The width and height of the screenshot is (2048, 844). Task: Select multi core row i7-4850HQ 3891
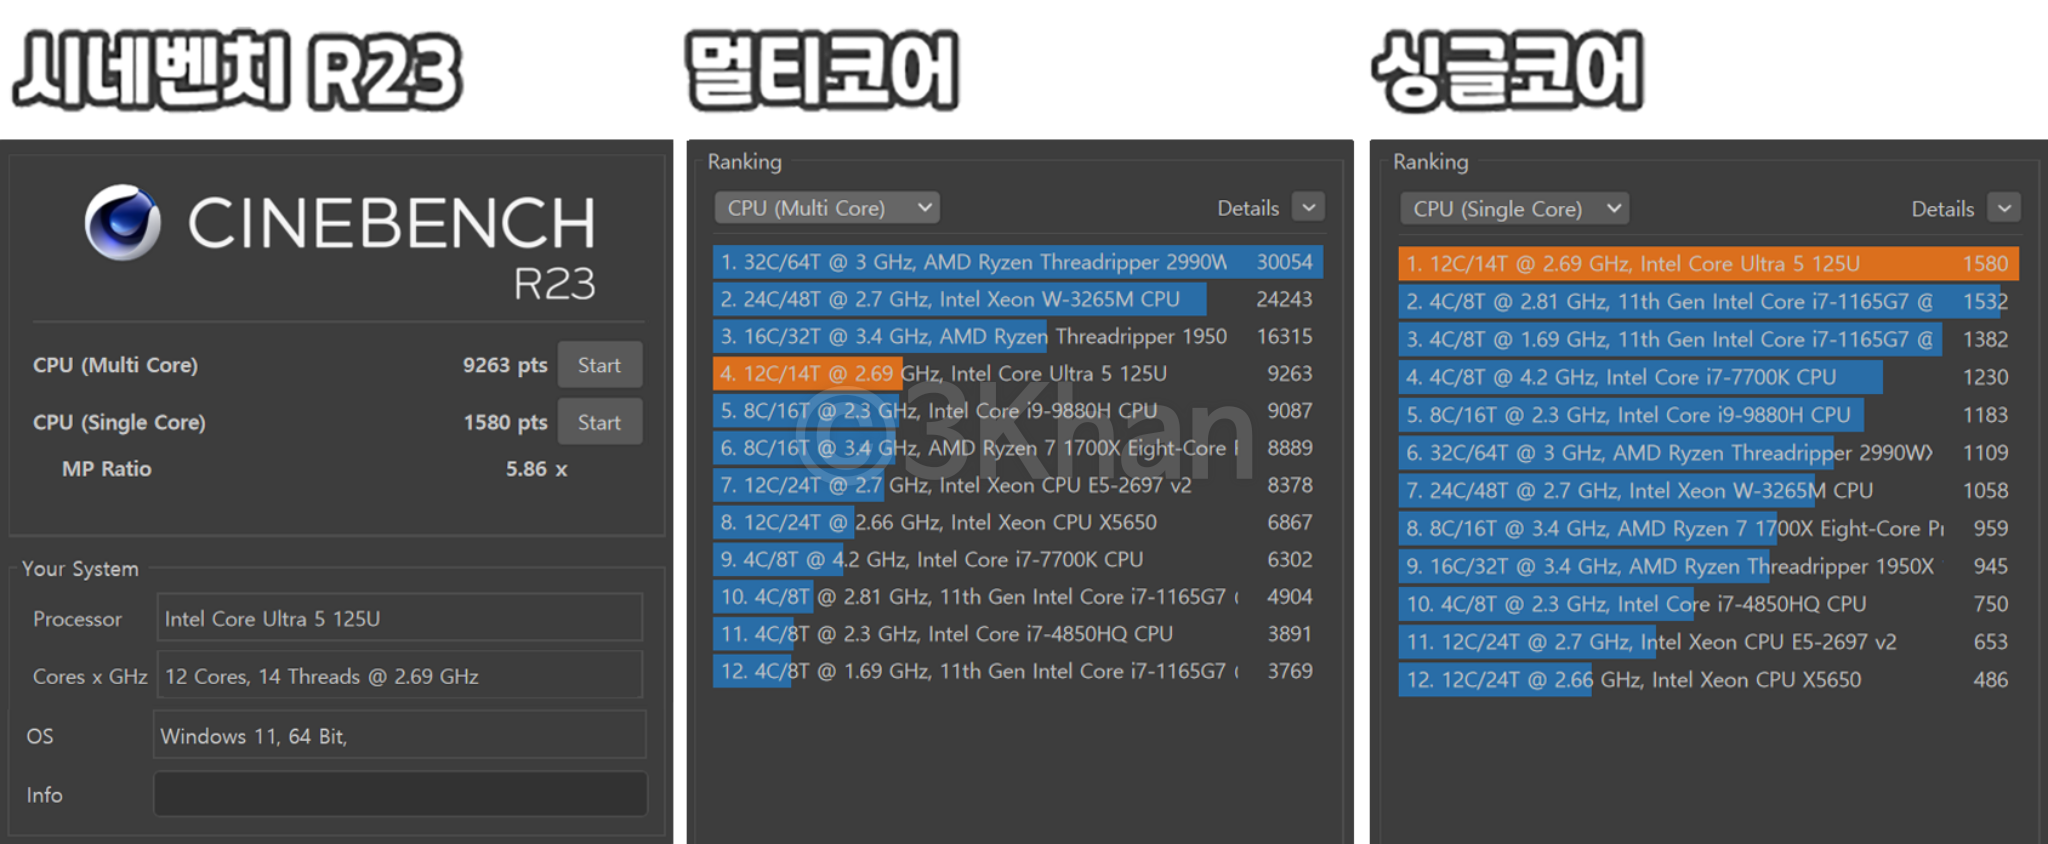click(x=1018, y=633)
